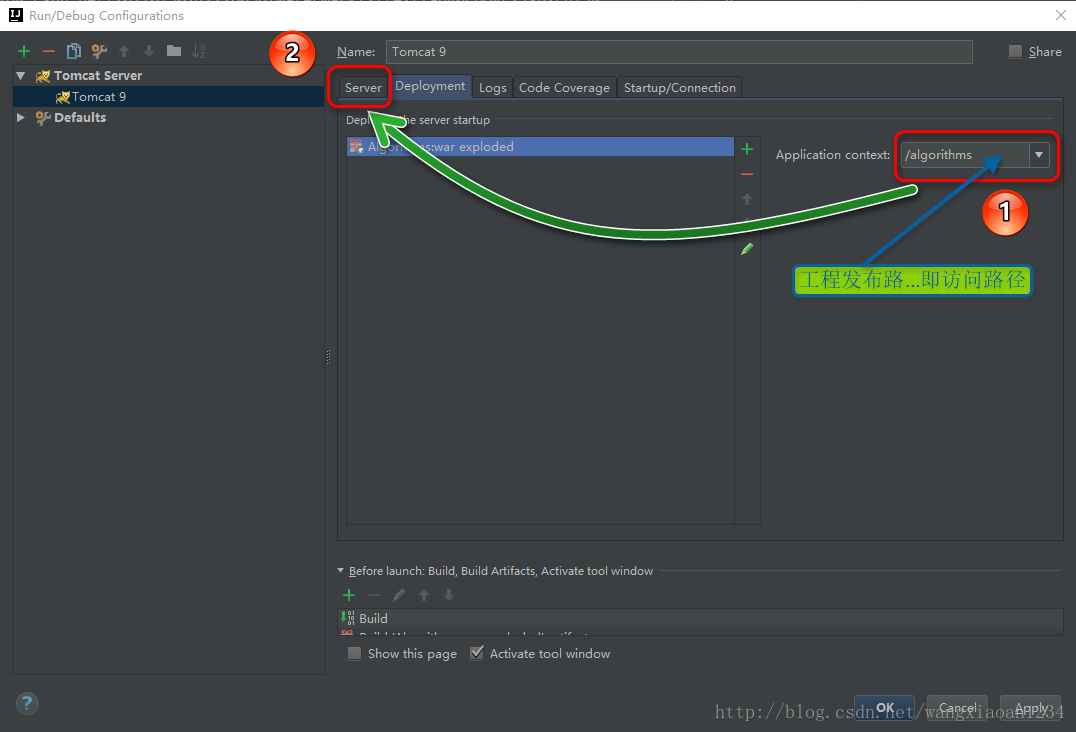Viewport: 1076px width, 732px height.
Task: Focus the Name field containing Tomcat 9
Action: [679, 51]
